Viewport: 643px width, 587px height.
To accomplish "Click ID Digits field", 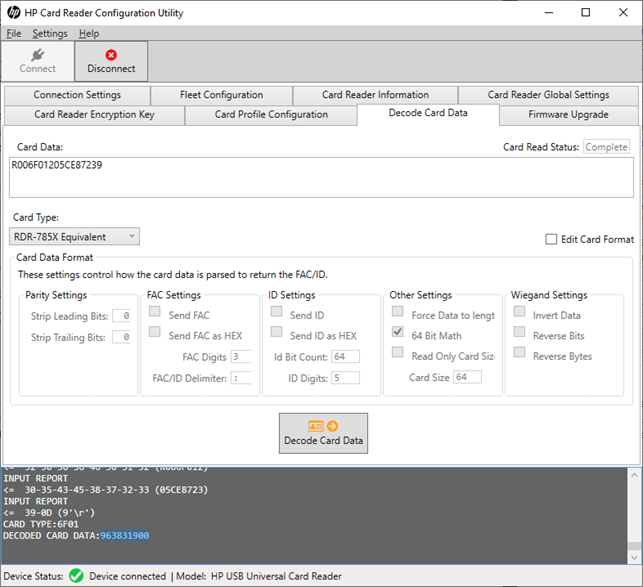I will point(346,378).
